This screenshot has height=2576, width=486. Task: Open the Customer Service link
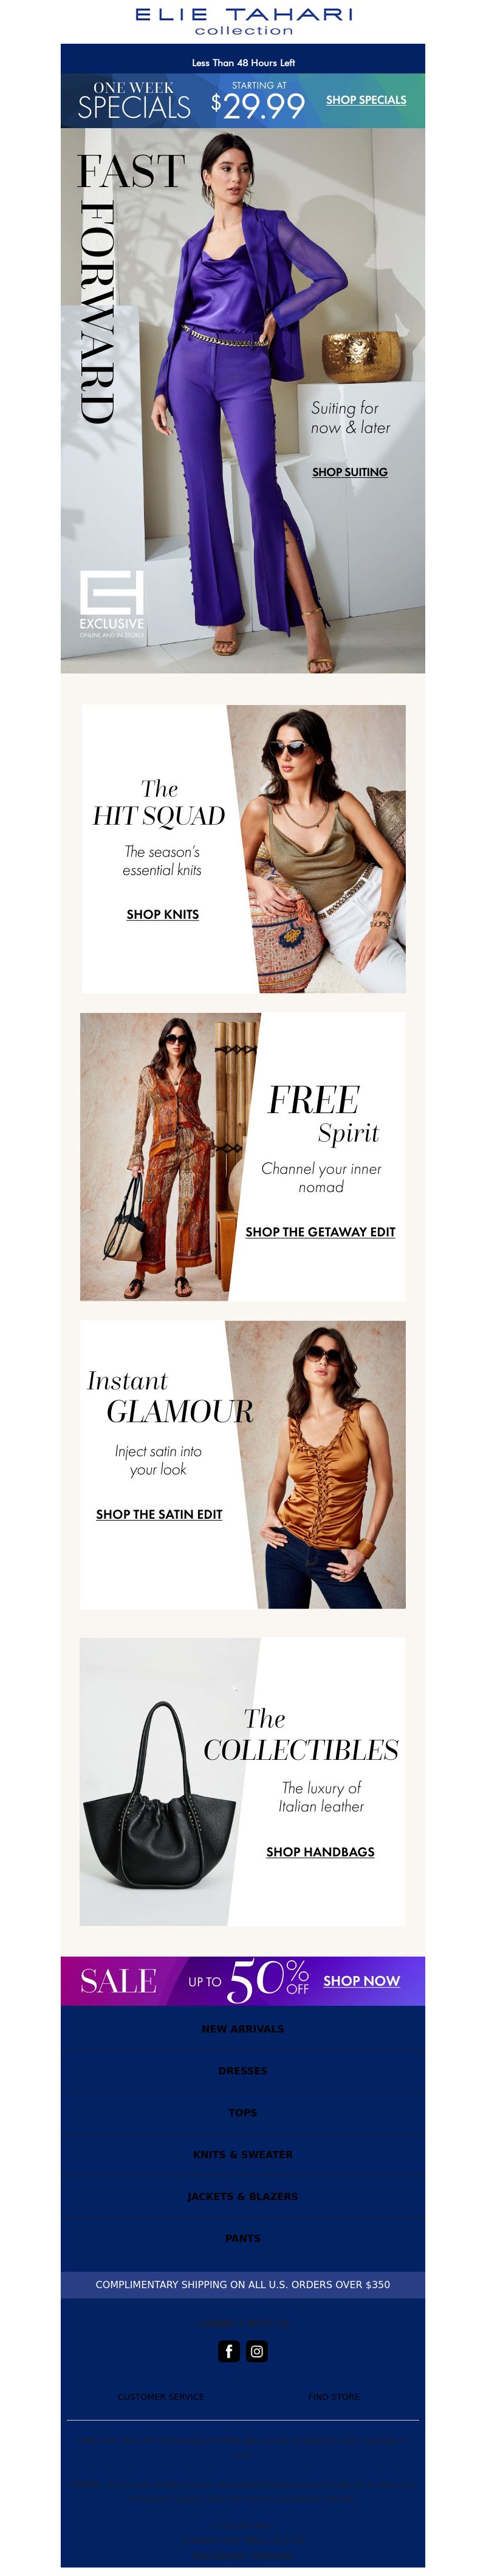pyautogui.click(x=161, y=2396)
